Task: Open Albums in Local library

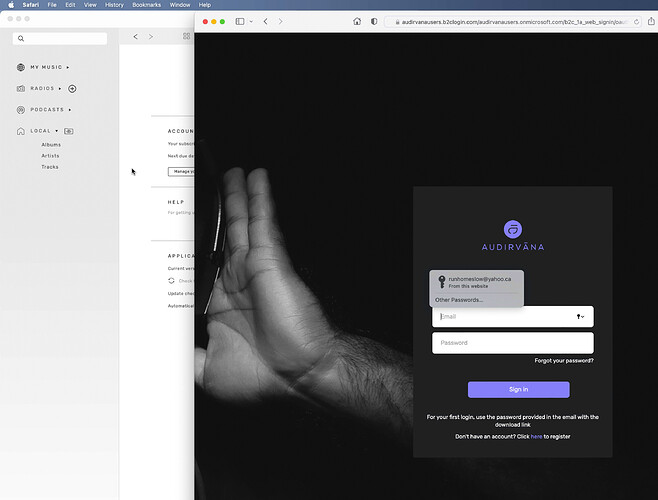Action: [51, 144]
